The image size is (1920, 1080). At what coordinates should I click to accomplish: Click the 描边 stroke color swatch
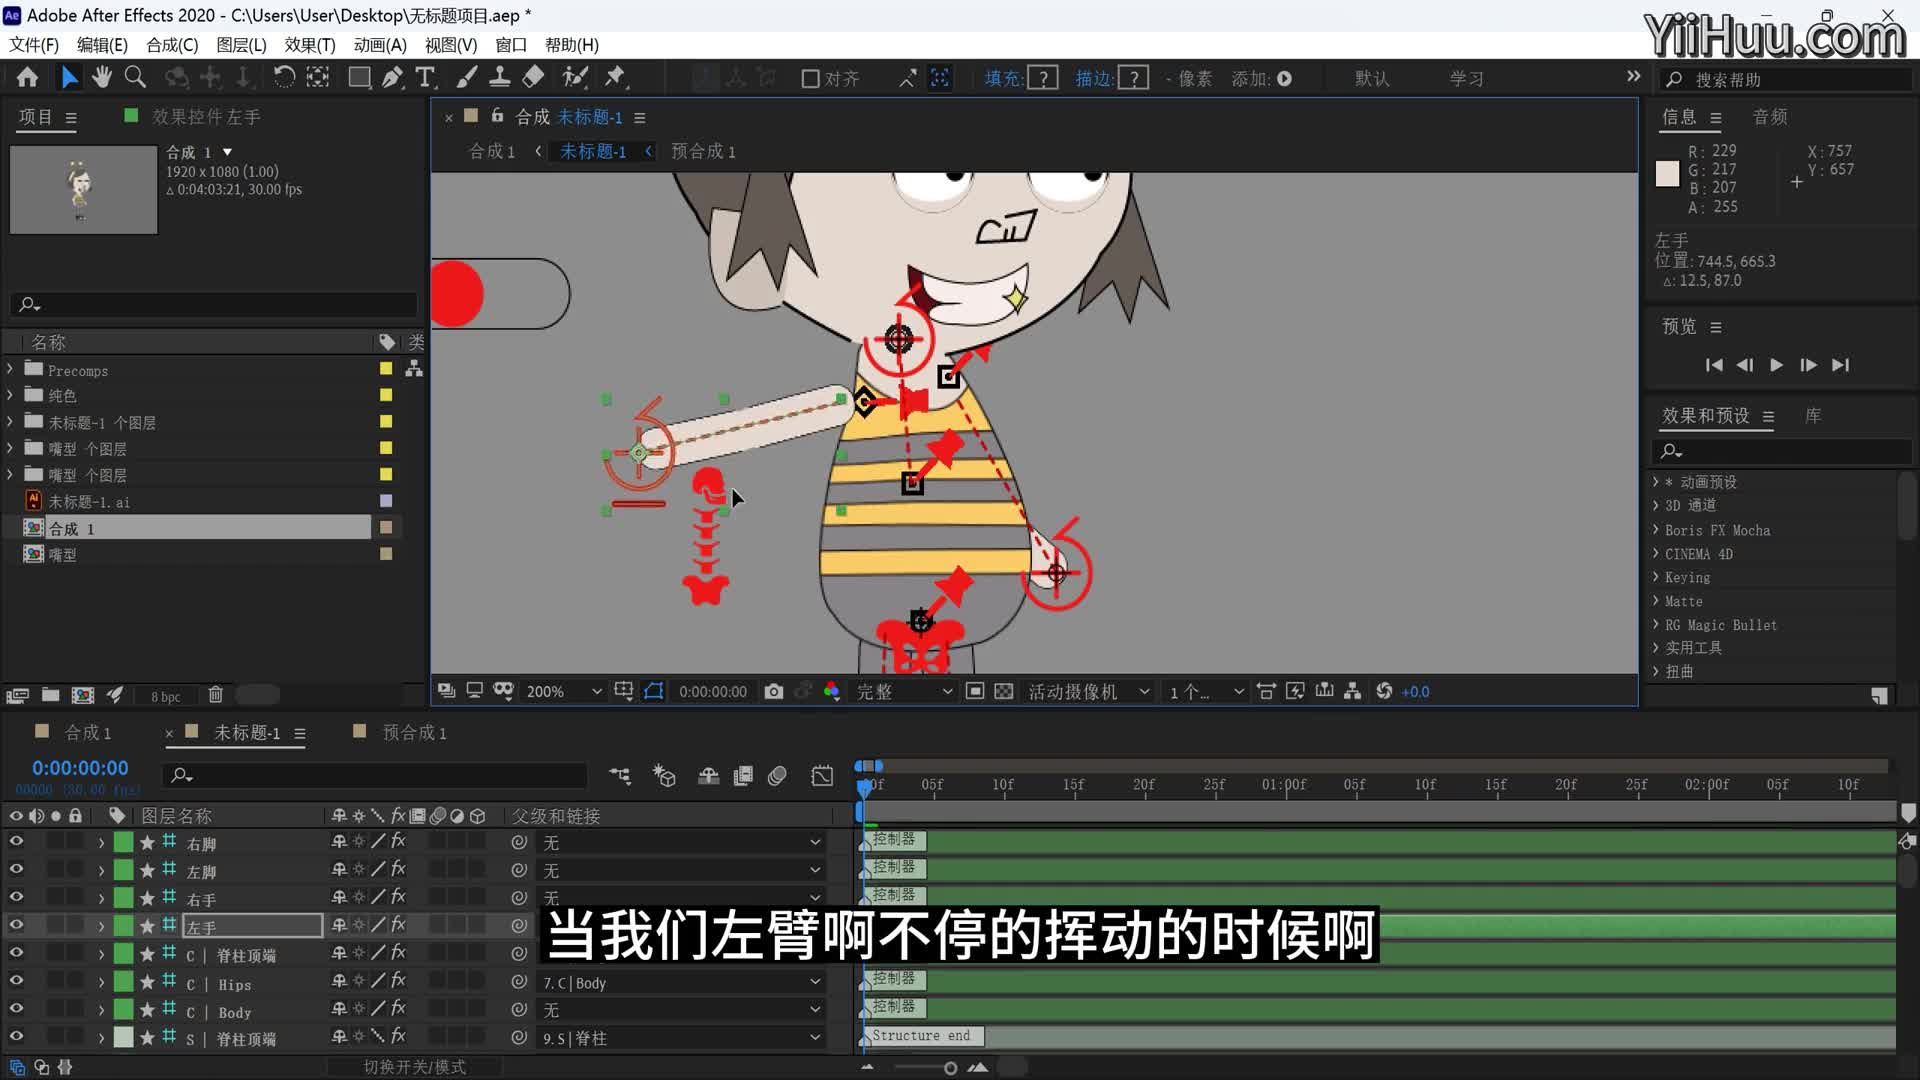click(1133, 78)
